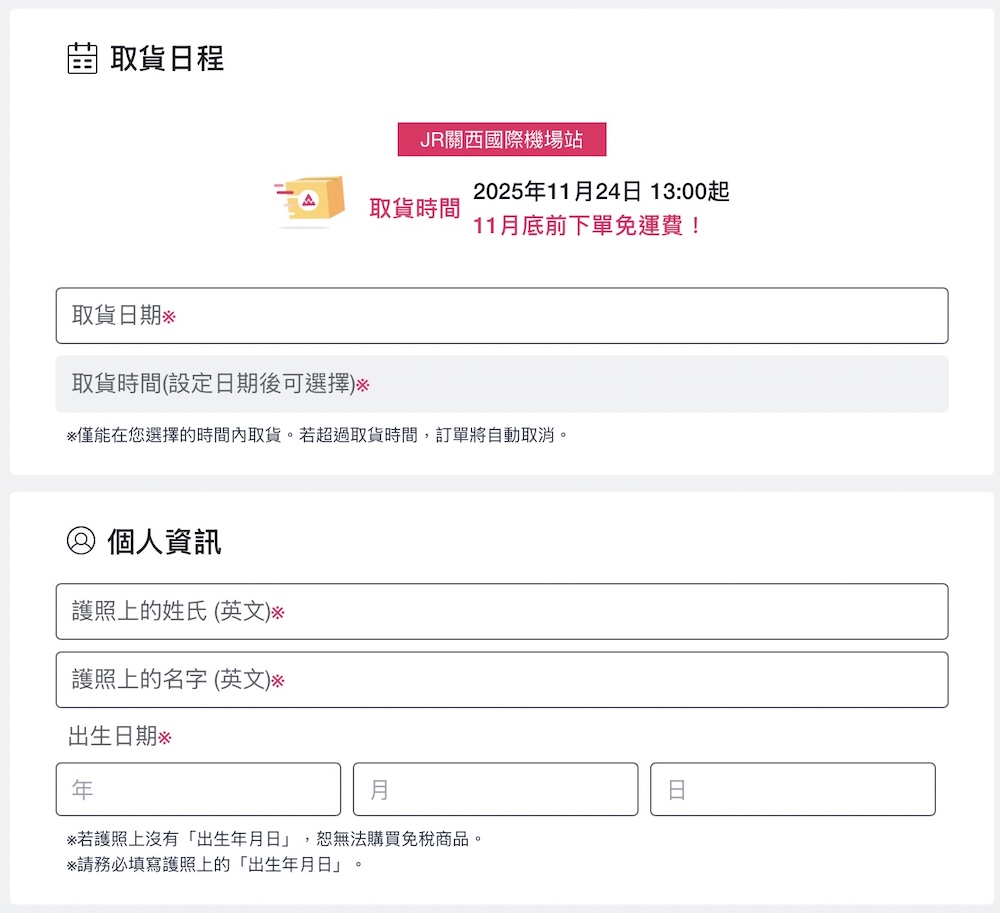Click the 日 birth day input box

tap(794, 789)
